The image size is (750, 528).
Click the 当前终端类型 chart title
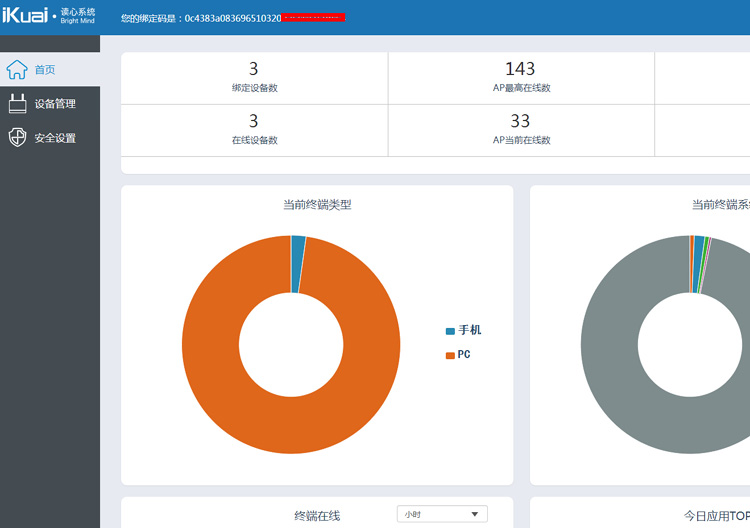(x=317, y=205)
